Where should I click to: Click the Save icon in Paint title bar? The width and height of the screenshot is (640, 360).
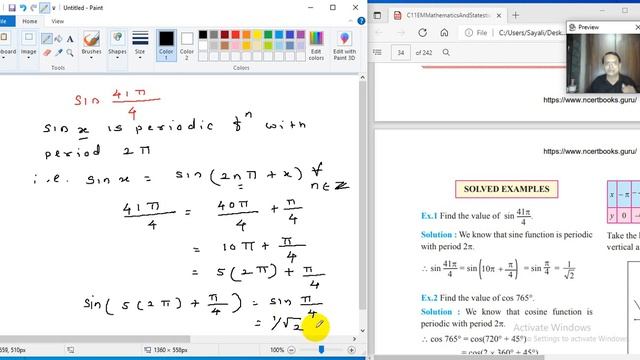12,8
